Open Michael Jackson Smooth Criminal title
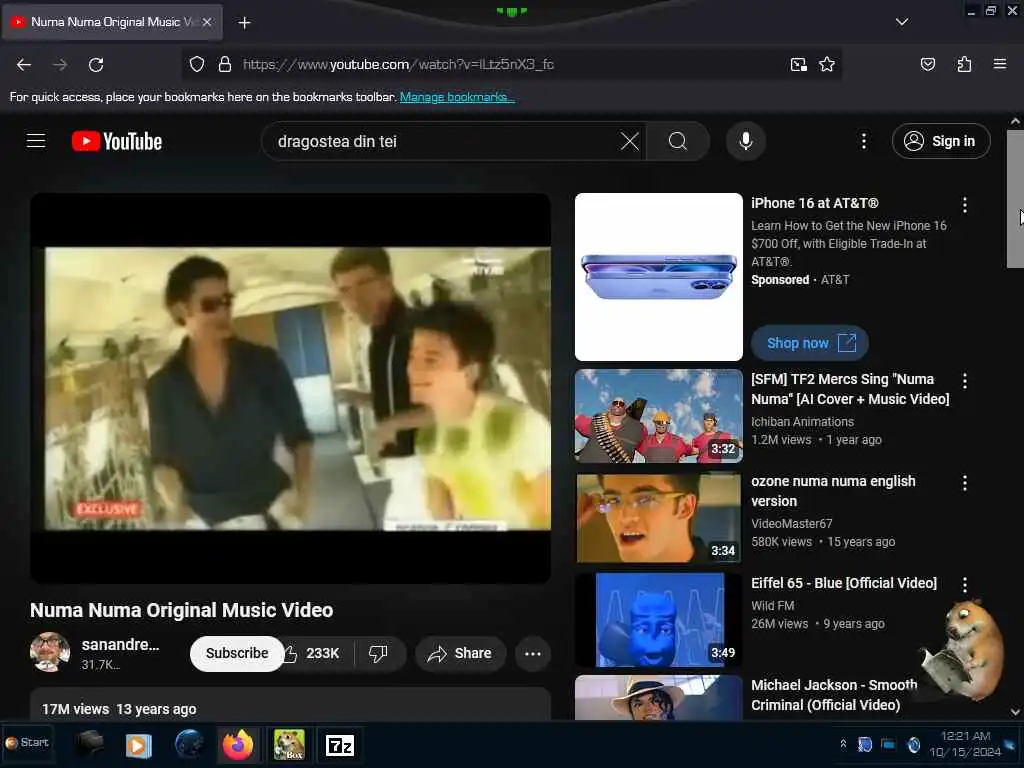Image resolution: width=1024 pixels, height=768 pixels. [x=834, y=695]
